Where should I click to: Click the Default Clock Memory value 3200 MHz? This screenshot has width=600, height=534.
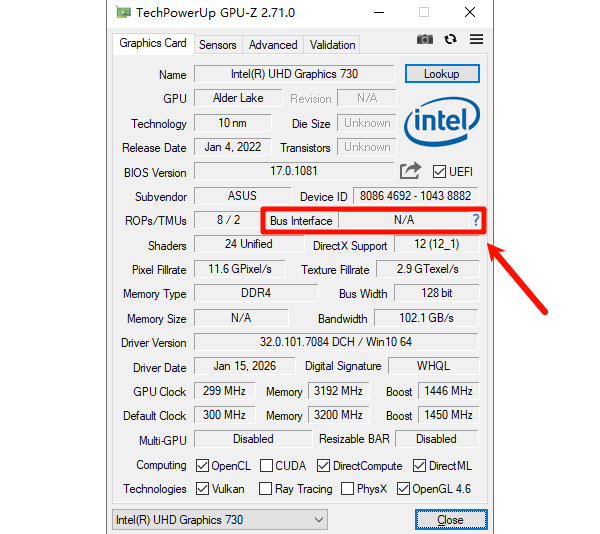[x=339, y=415]
